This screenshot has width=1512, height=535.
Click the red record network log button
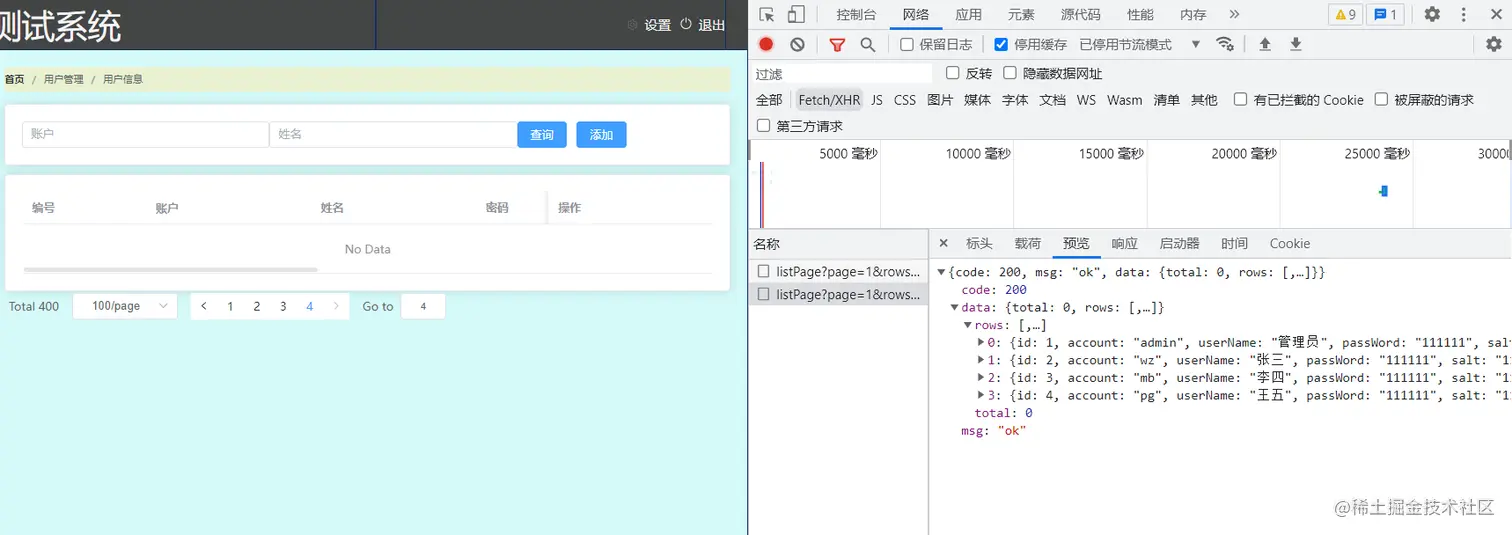coord(766,44)
